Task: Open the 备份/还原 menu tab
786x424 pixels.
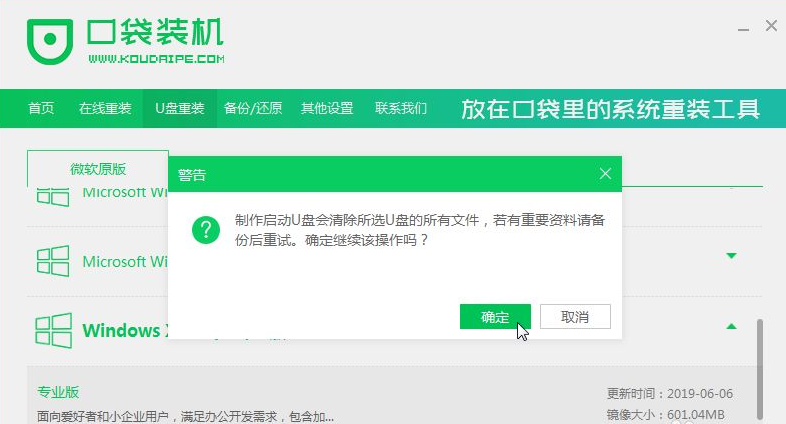Action: pos(253,108)
